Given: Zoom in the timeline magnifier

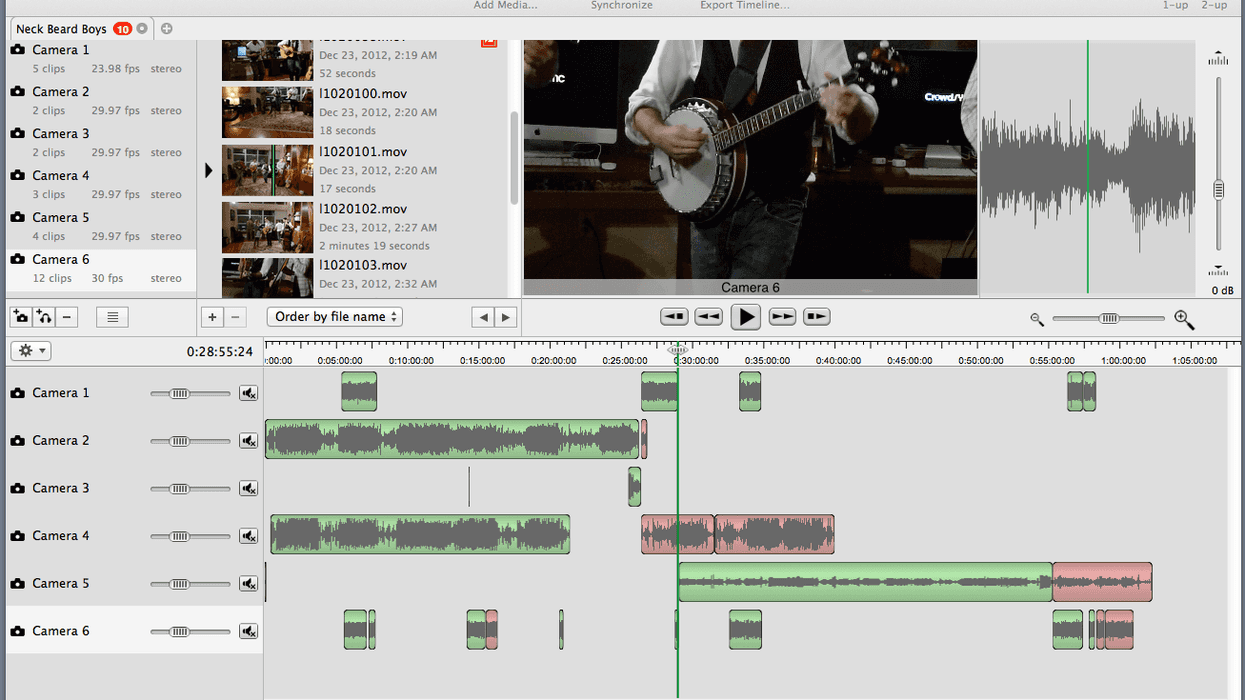Looking at the screenshot, I should pyautogui.click(x=1184, y=319).
